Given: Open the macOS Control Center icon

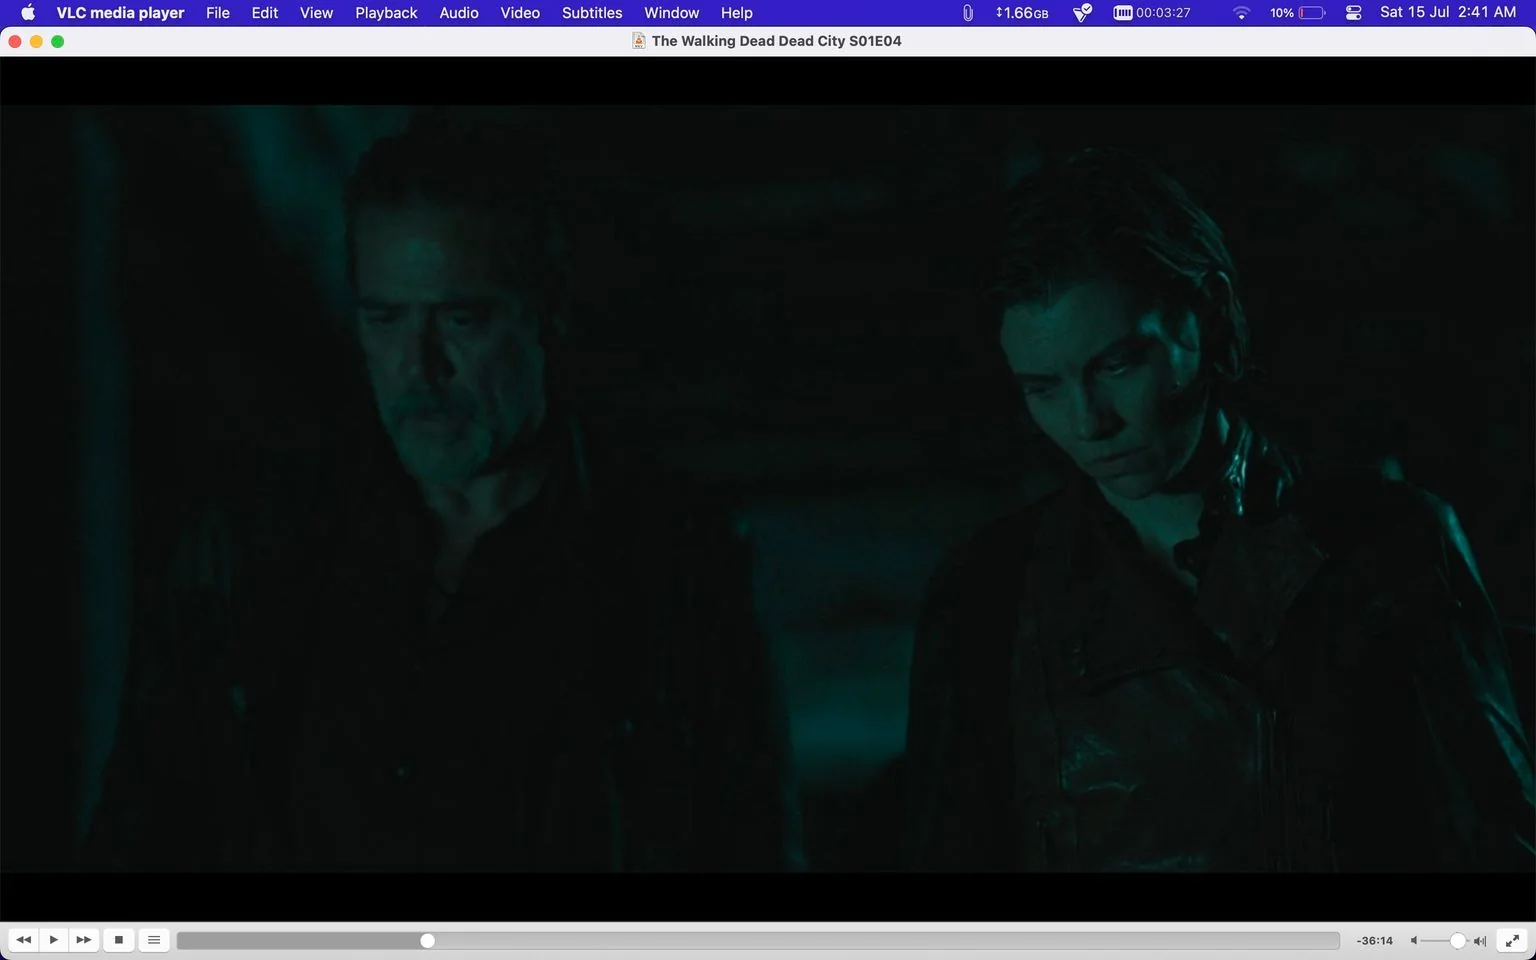Looking at the screenshot, I should [x=1354, y=13].
